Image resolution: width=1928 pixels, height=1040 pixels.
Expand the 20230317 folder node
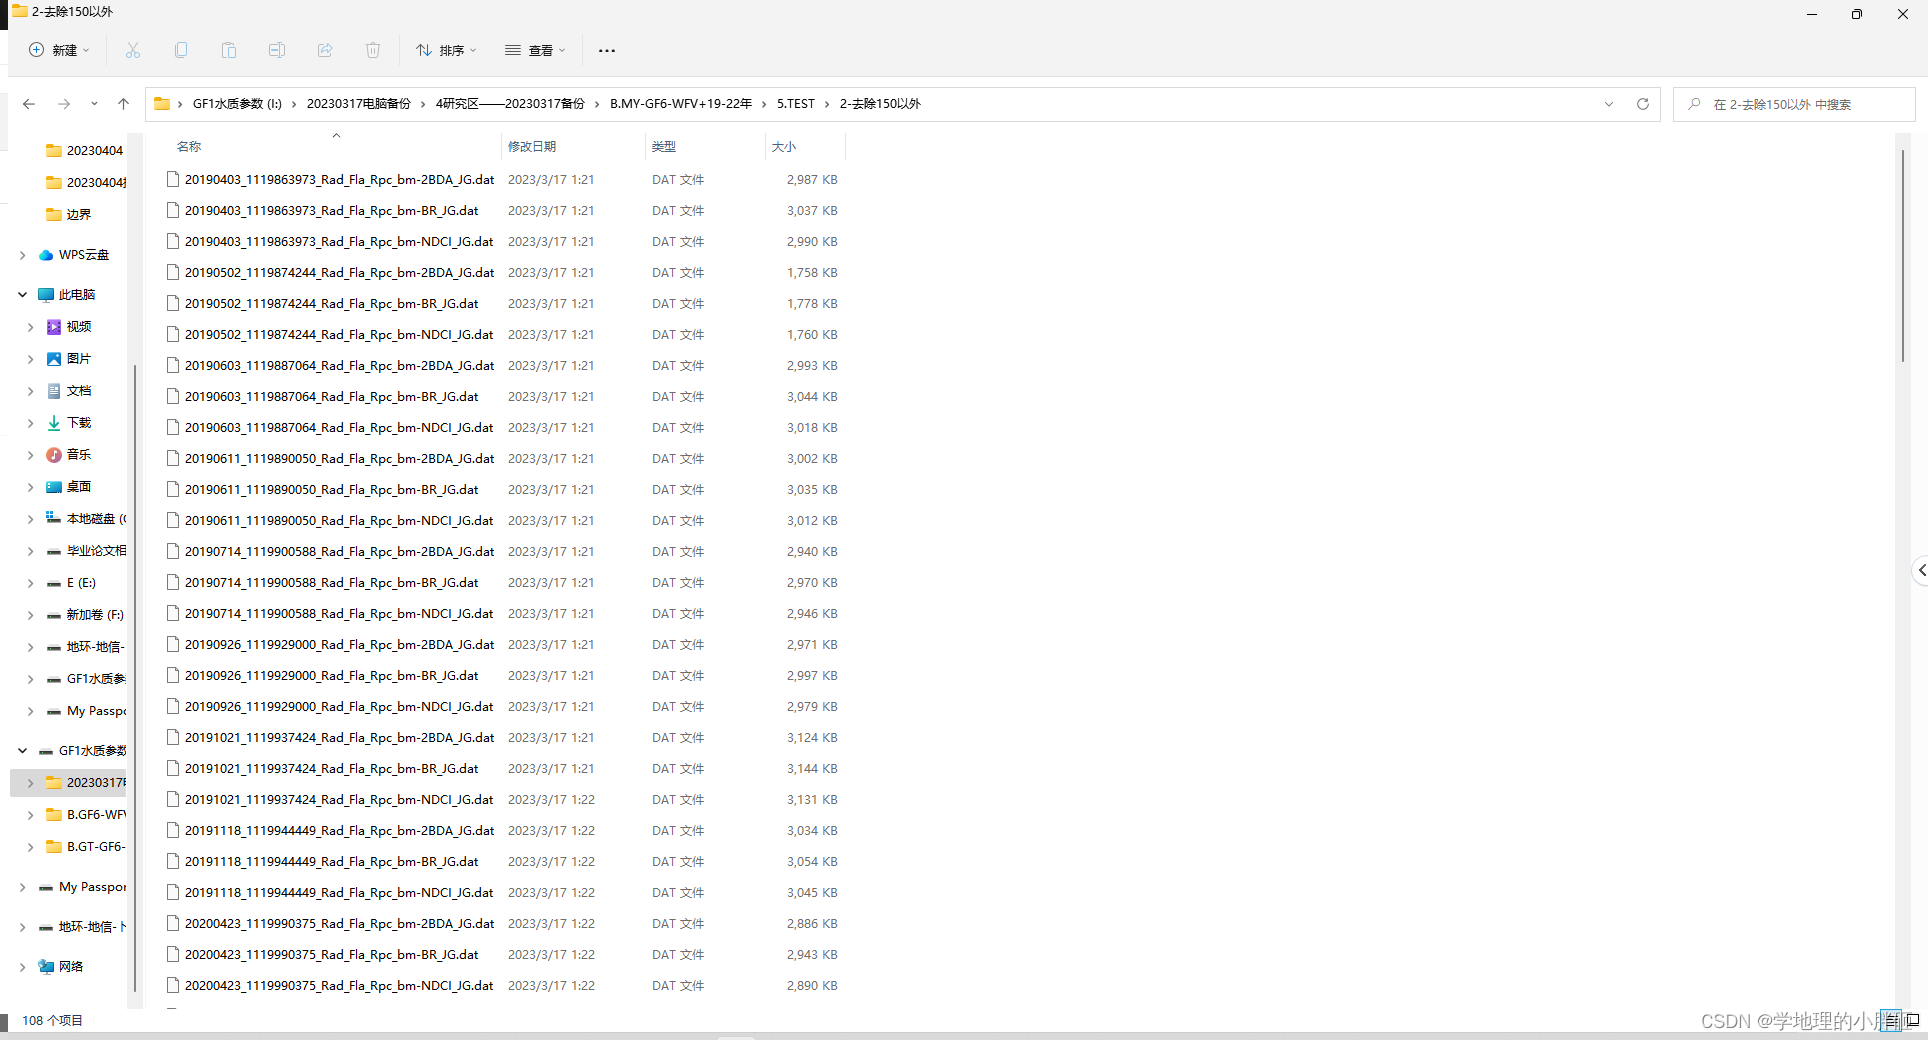(30, 783)
